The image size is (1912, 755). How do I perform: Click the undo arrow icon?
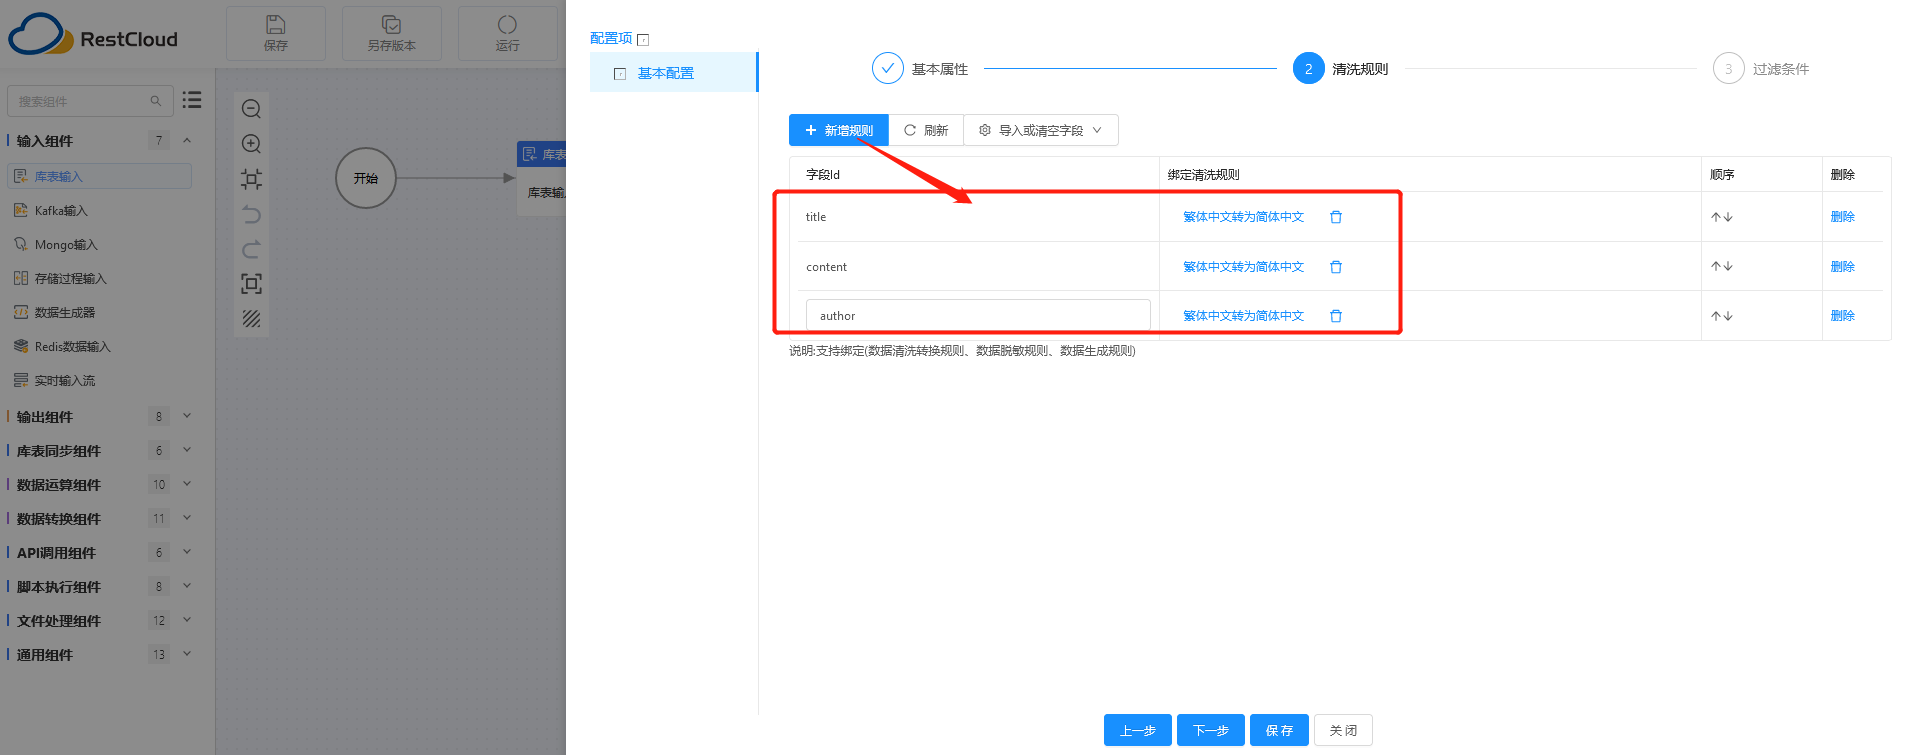pyautogui.click(x=251, y=214)
